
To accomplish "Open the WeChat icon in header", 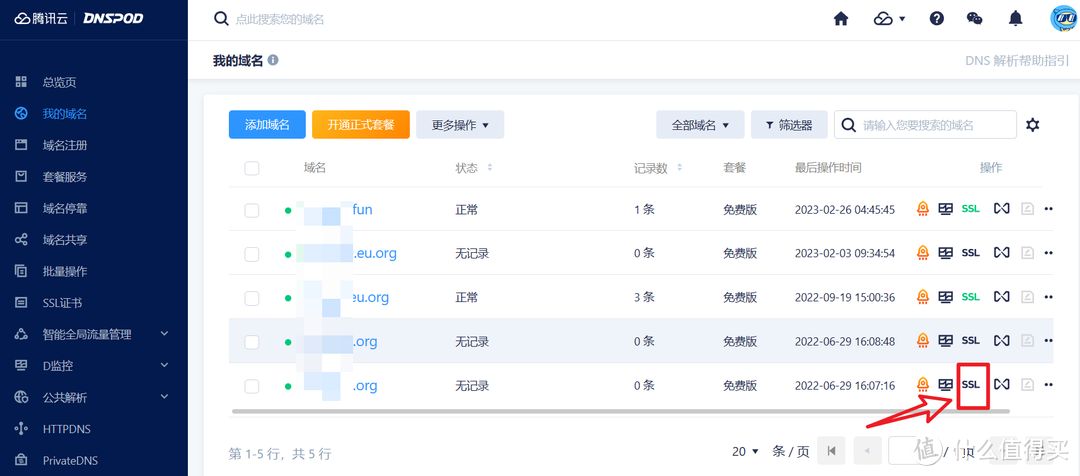I will pyautogui.click(x=975, y=19).
